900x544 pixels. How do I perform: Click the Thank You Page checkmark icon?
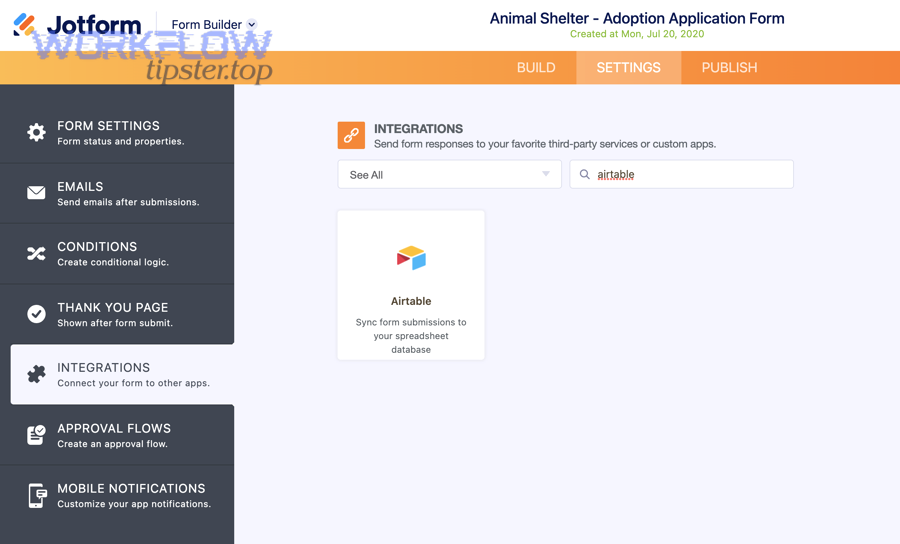(x=36, y=314)
